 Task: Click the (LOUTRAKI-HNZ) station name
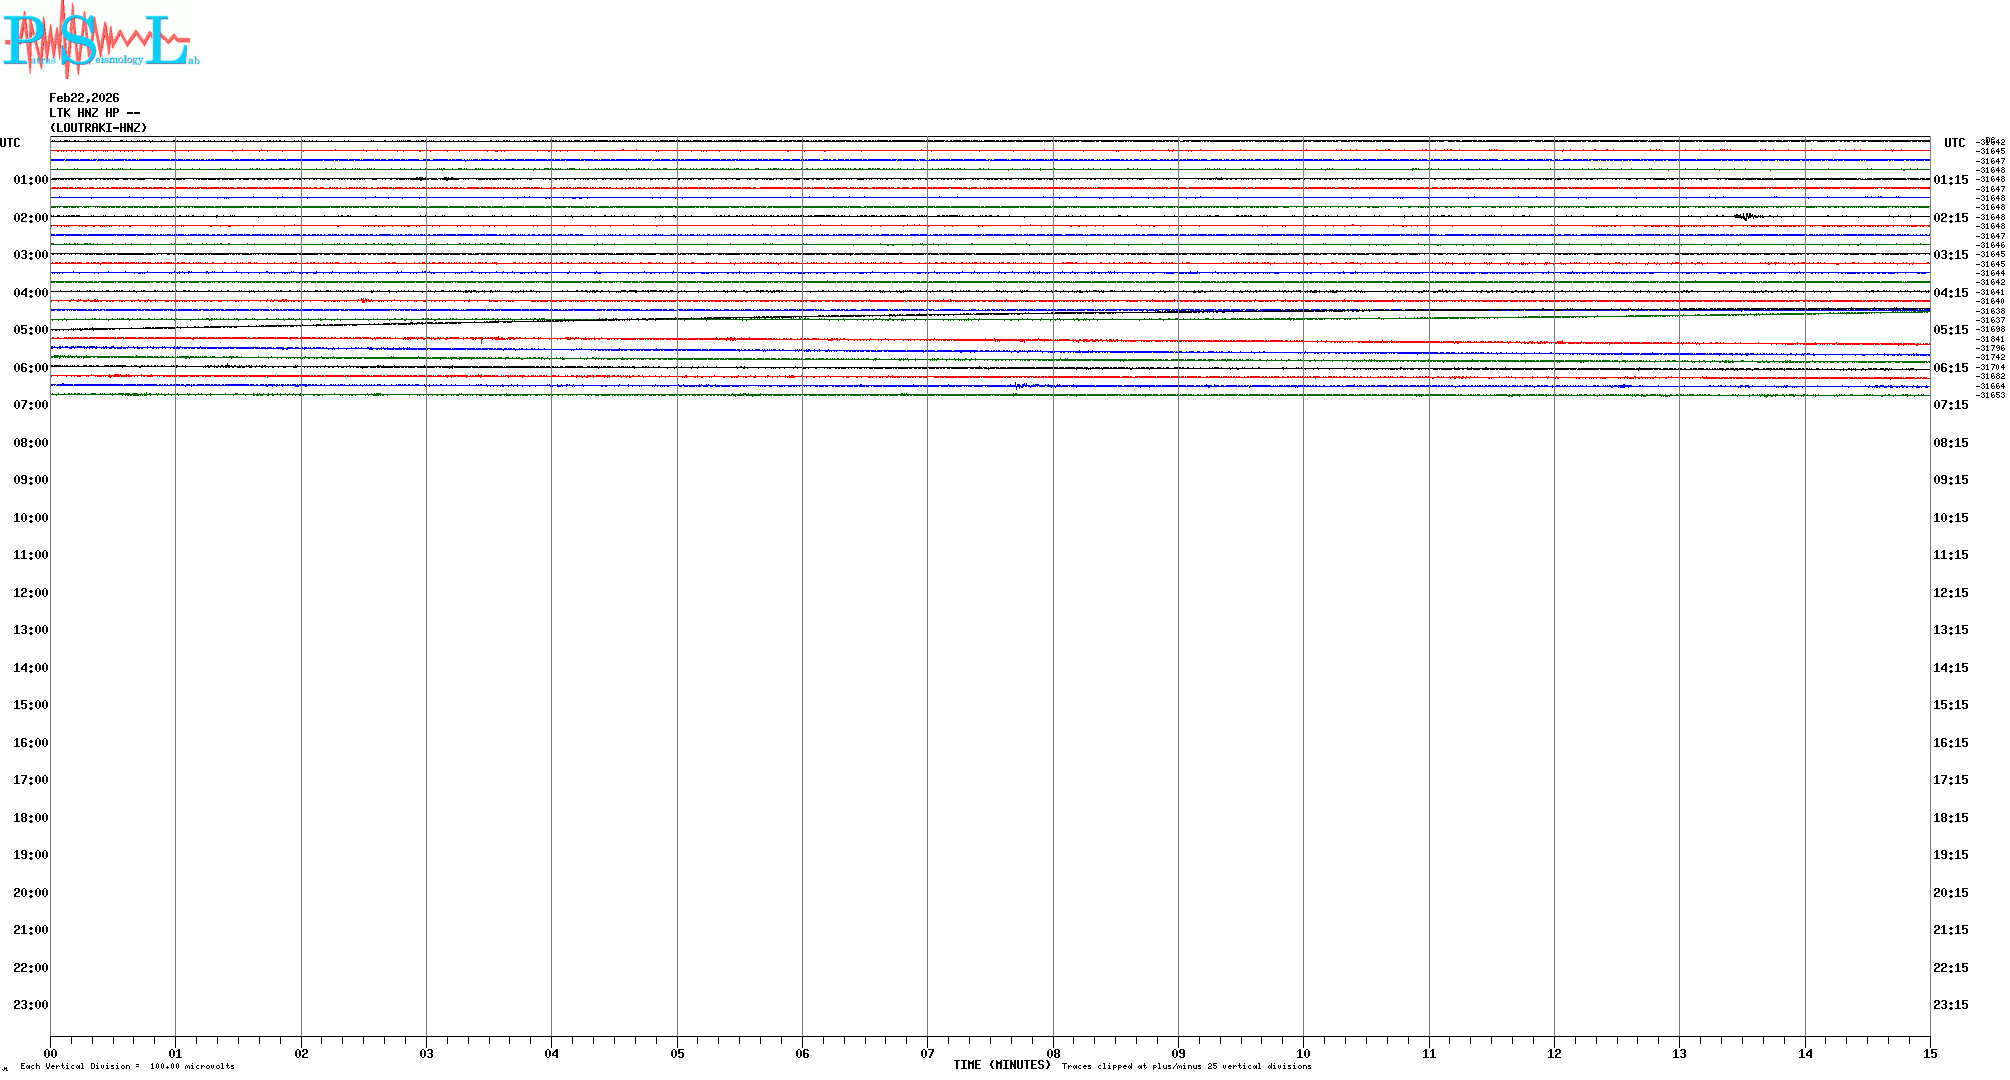click(x=98, y=128)
